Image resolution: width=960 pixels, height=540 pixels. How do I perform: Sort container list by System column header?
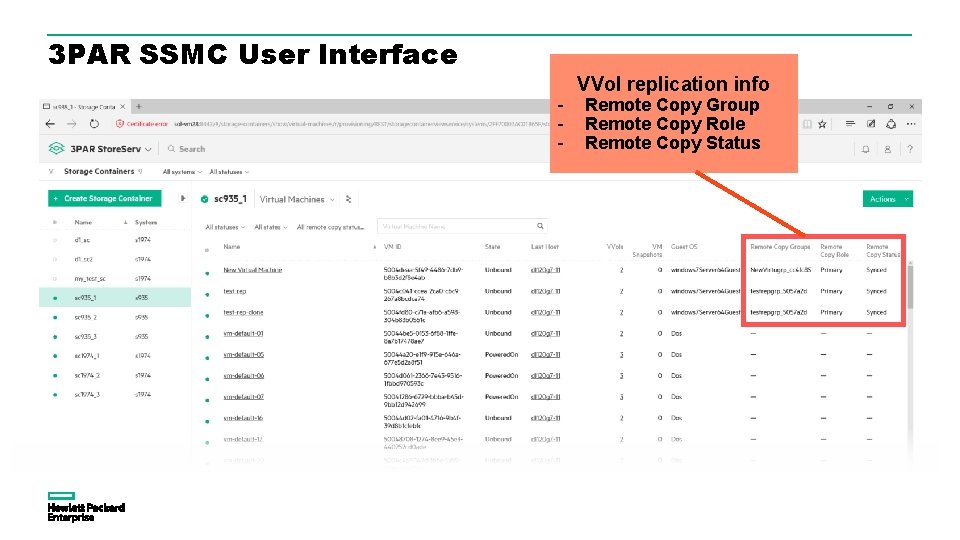click(x=146, y=222)
